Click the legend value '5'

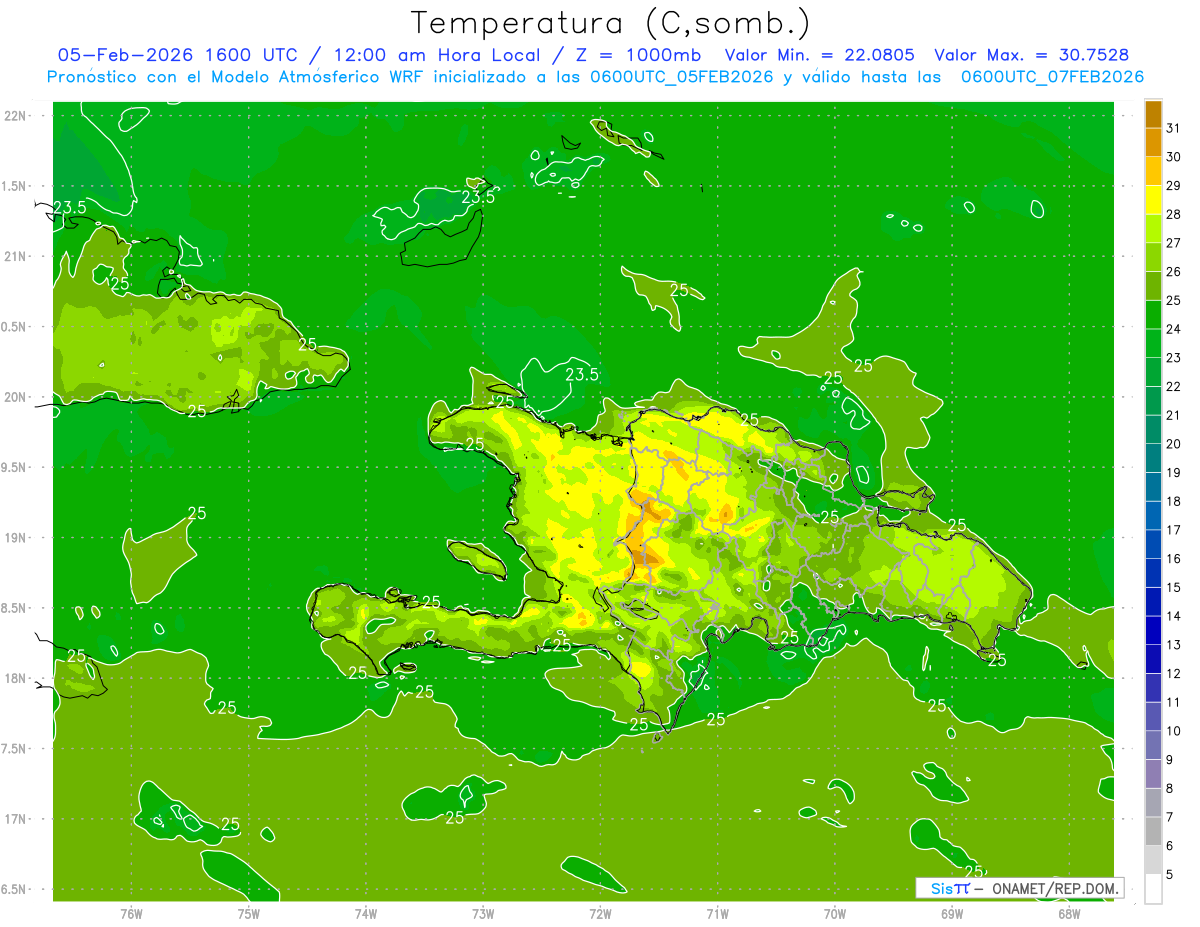point(1170,875)
